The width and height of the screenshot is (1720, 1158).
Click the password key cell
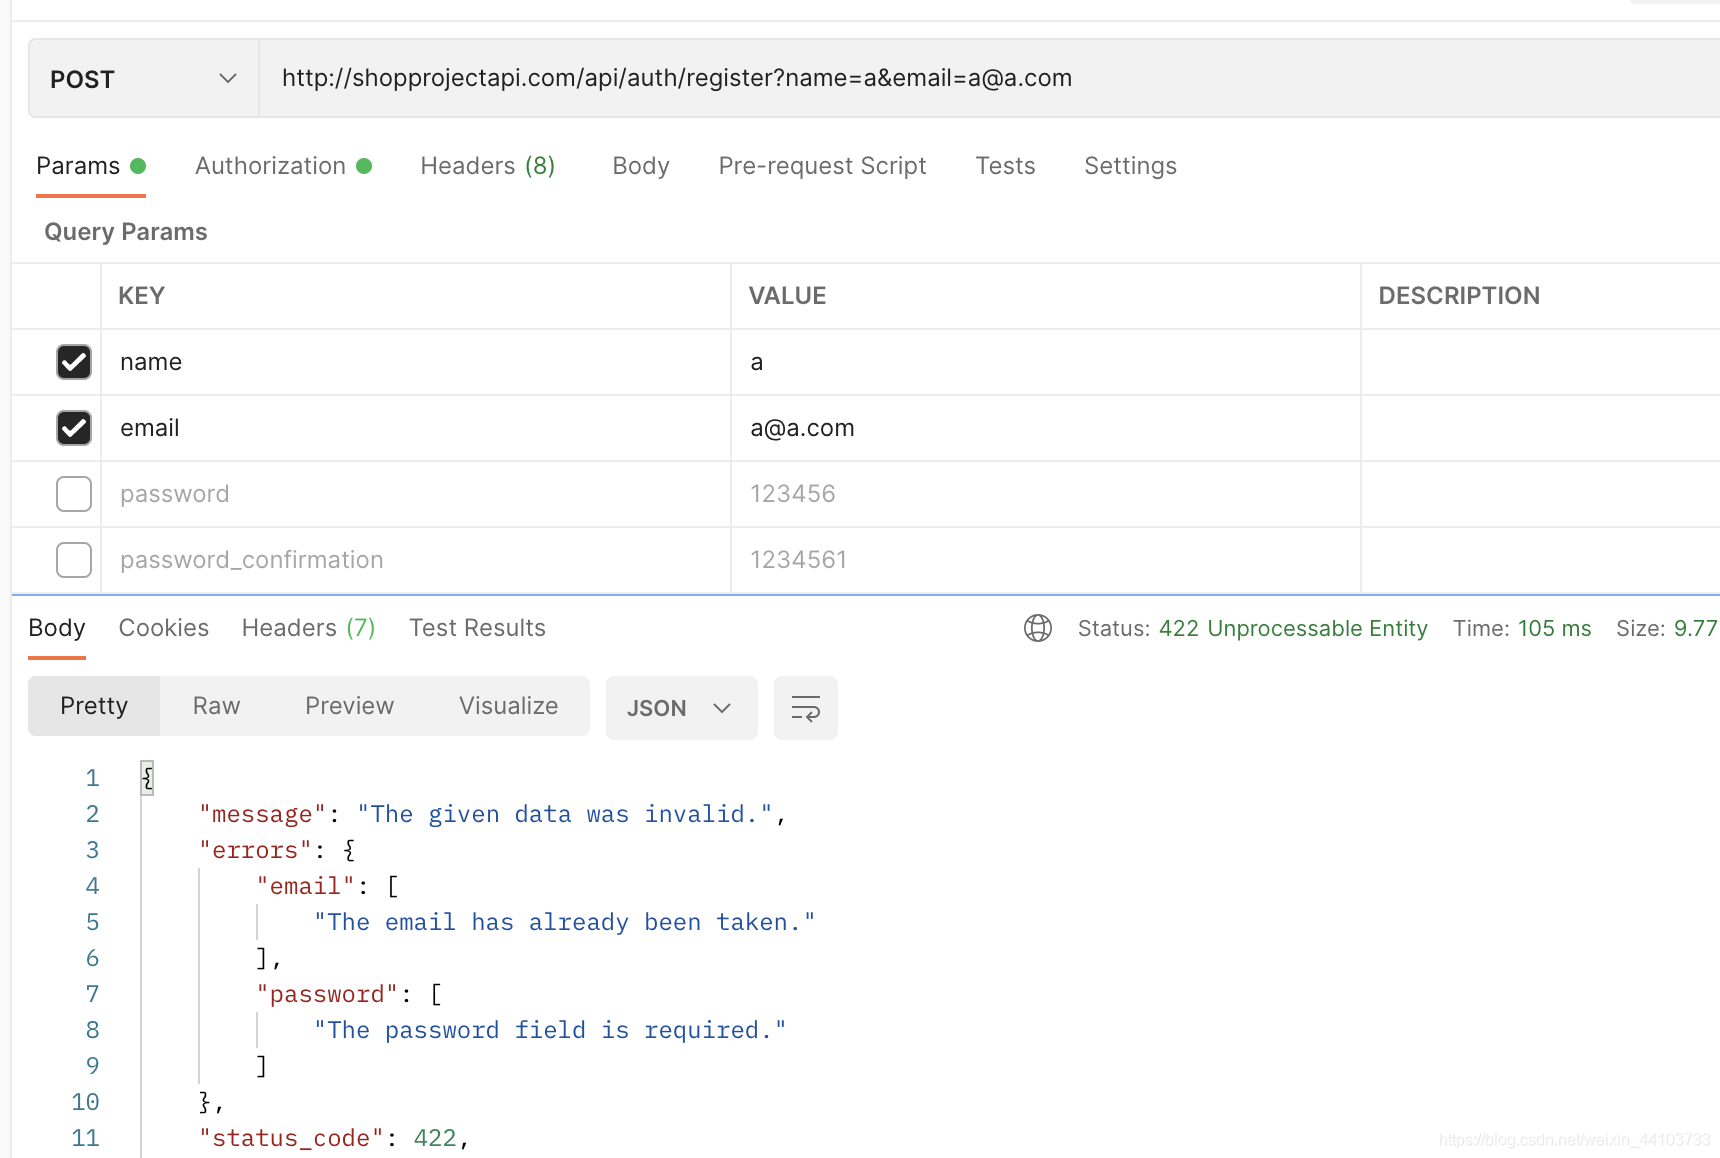(x=416, y=494)
